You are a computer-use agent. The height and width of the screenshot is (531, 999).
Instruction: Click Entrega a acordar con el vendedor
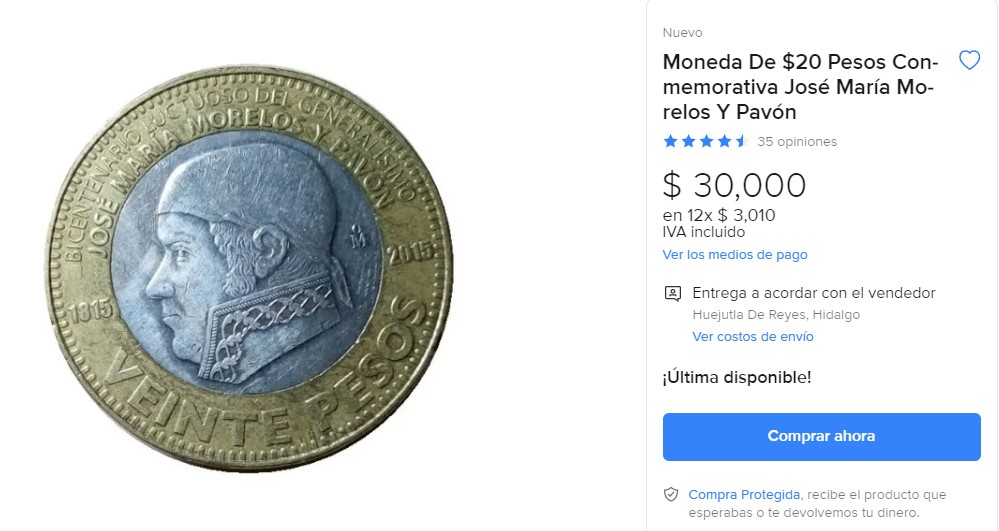814,293
